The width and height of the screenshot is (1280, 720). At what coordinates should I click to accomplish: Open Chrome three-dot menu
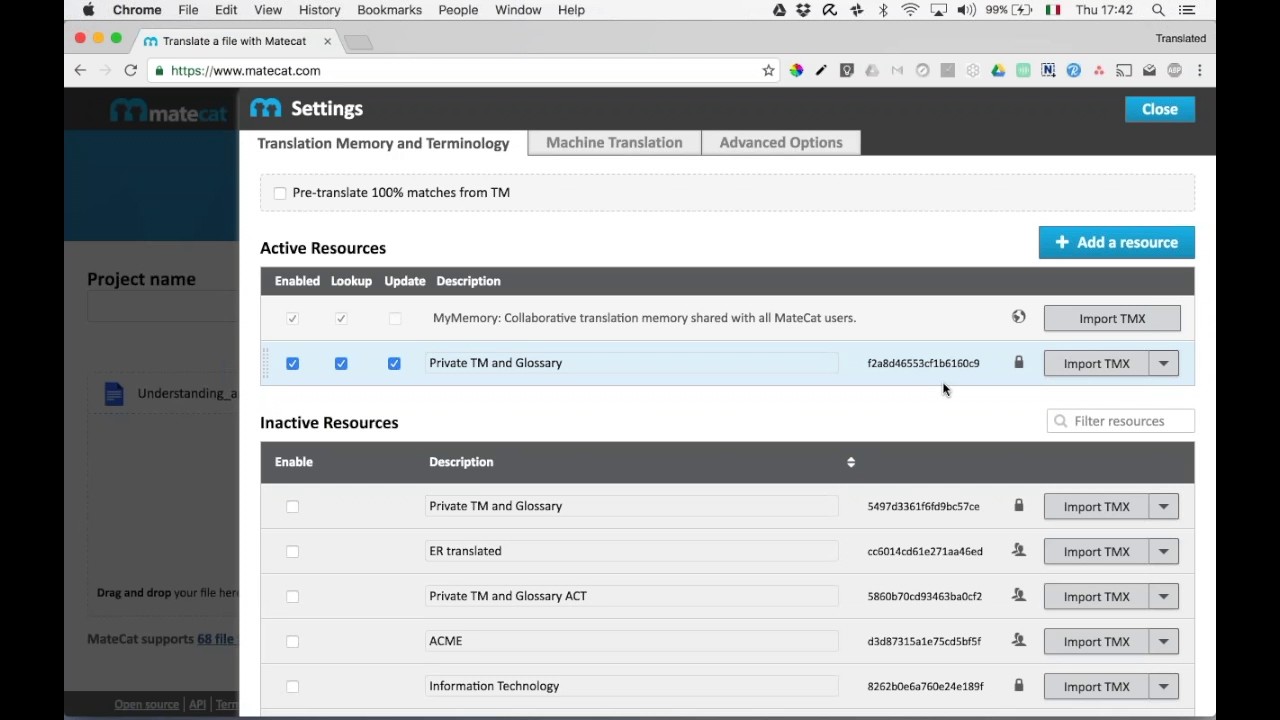tap(1200, 71)
